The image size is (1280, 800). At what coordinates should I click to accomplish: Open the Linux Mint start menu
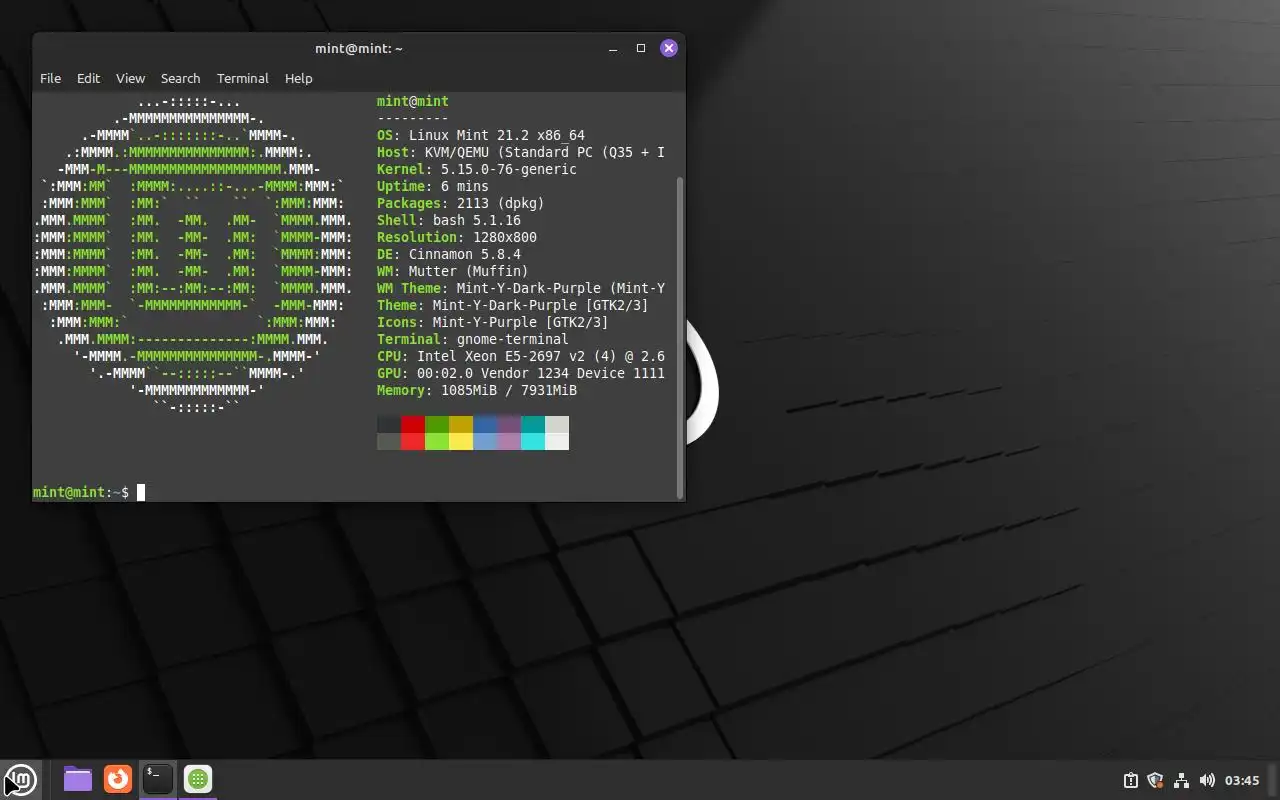click(x=20, y=779)
